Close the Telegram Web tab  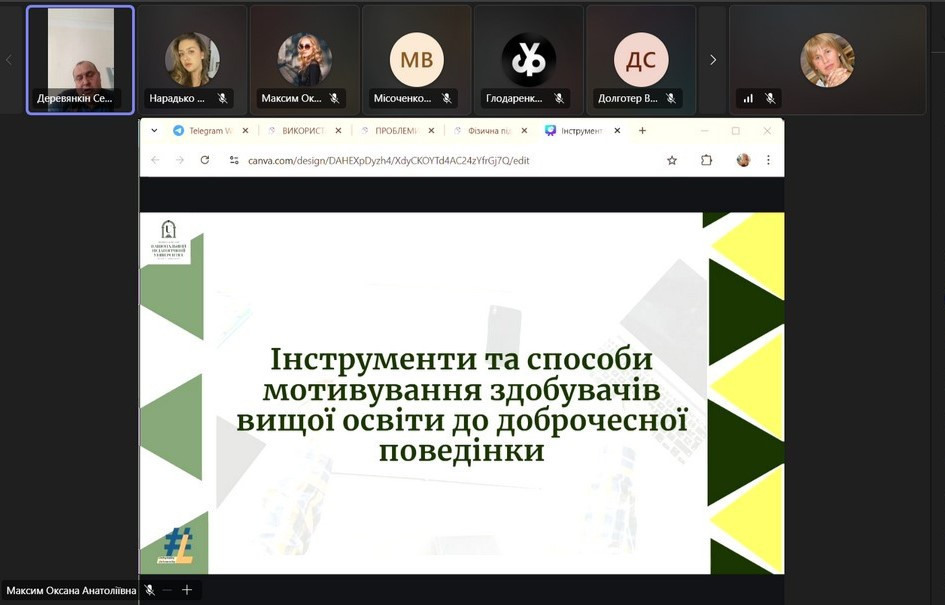[245, 130]
